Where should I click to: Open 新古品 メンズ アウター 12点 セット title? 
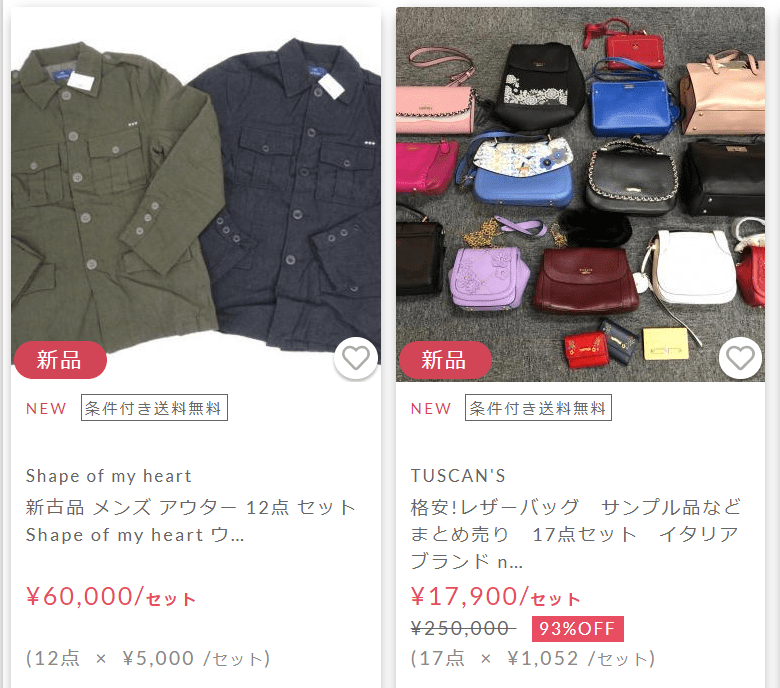pyautogui.click(x=191, y=521)
